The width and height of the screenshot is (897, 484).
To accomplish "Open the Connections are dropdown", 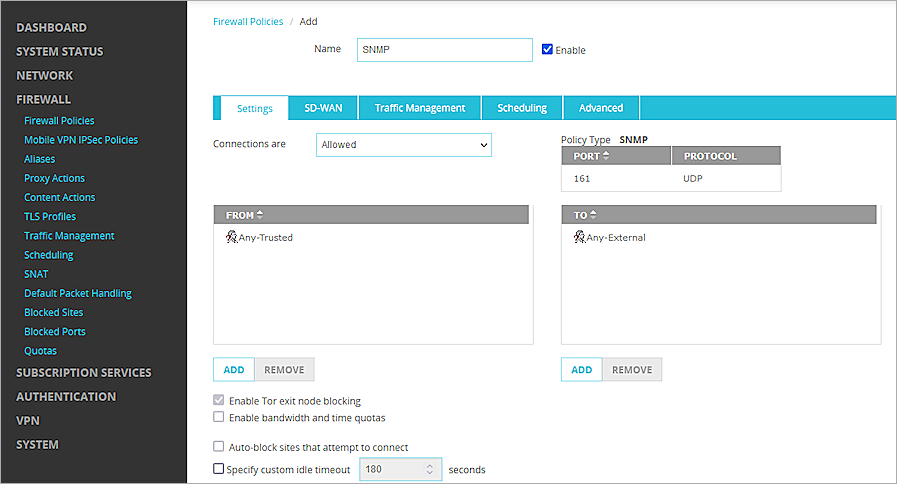I will click(404, 145).
